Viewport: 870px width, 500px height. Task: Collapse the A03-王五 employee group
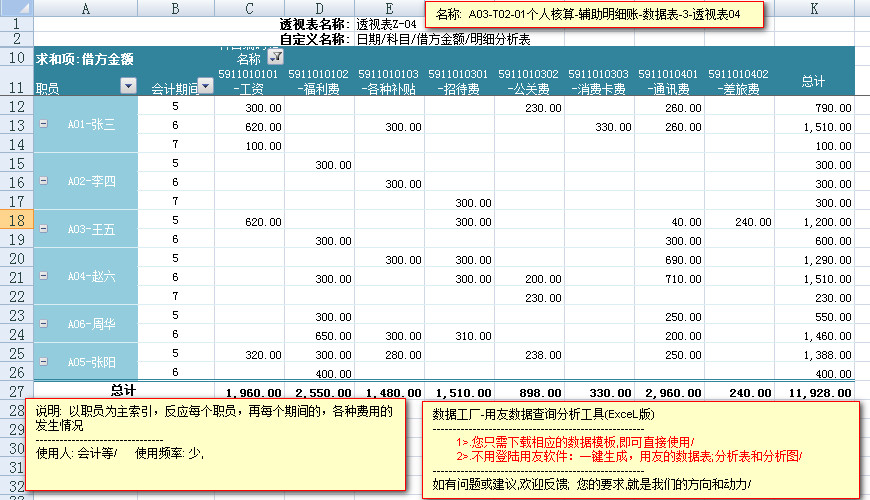tap(43, 229)
